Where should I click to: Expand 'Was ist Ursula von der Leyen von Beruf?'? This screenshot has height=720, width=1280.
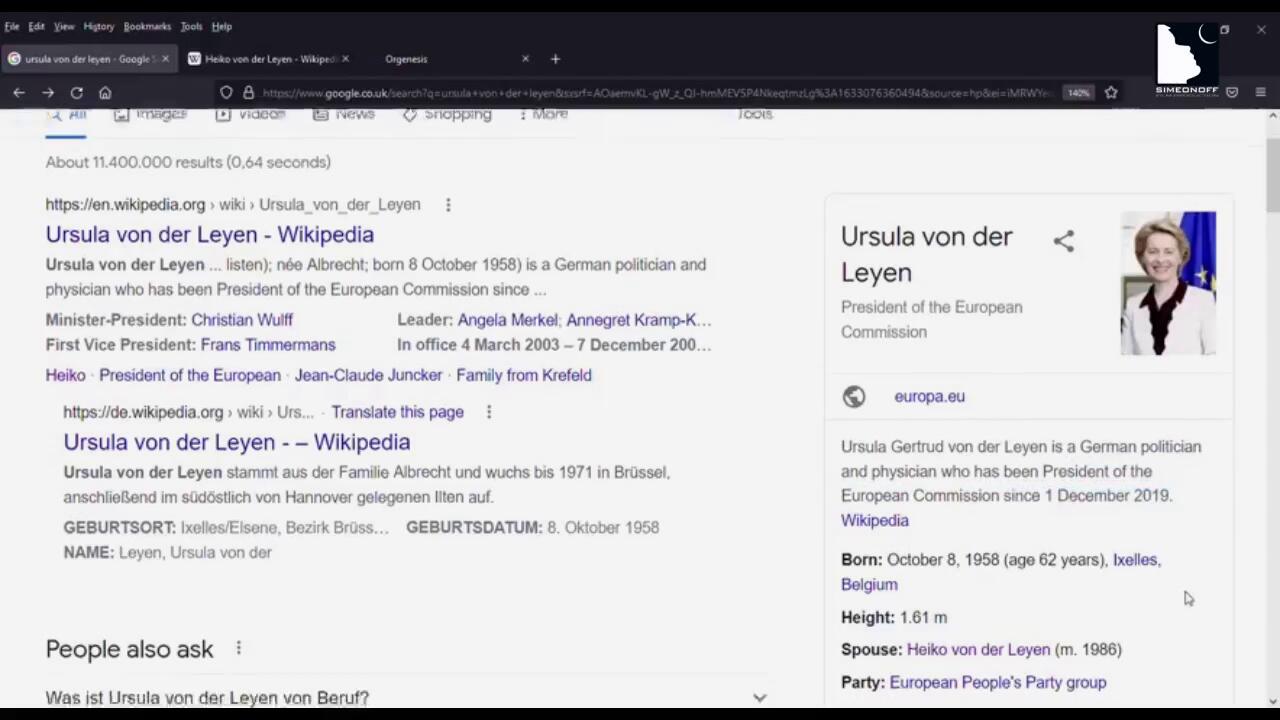tap(759, 698)
